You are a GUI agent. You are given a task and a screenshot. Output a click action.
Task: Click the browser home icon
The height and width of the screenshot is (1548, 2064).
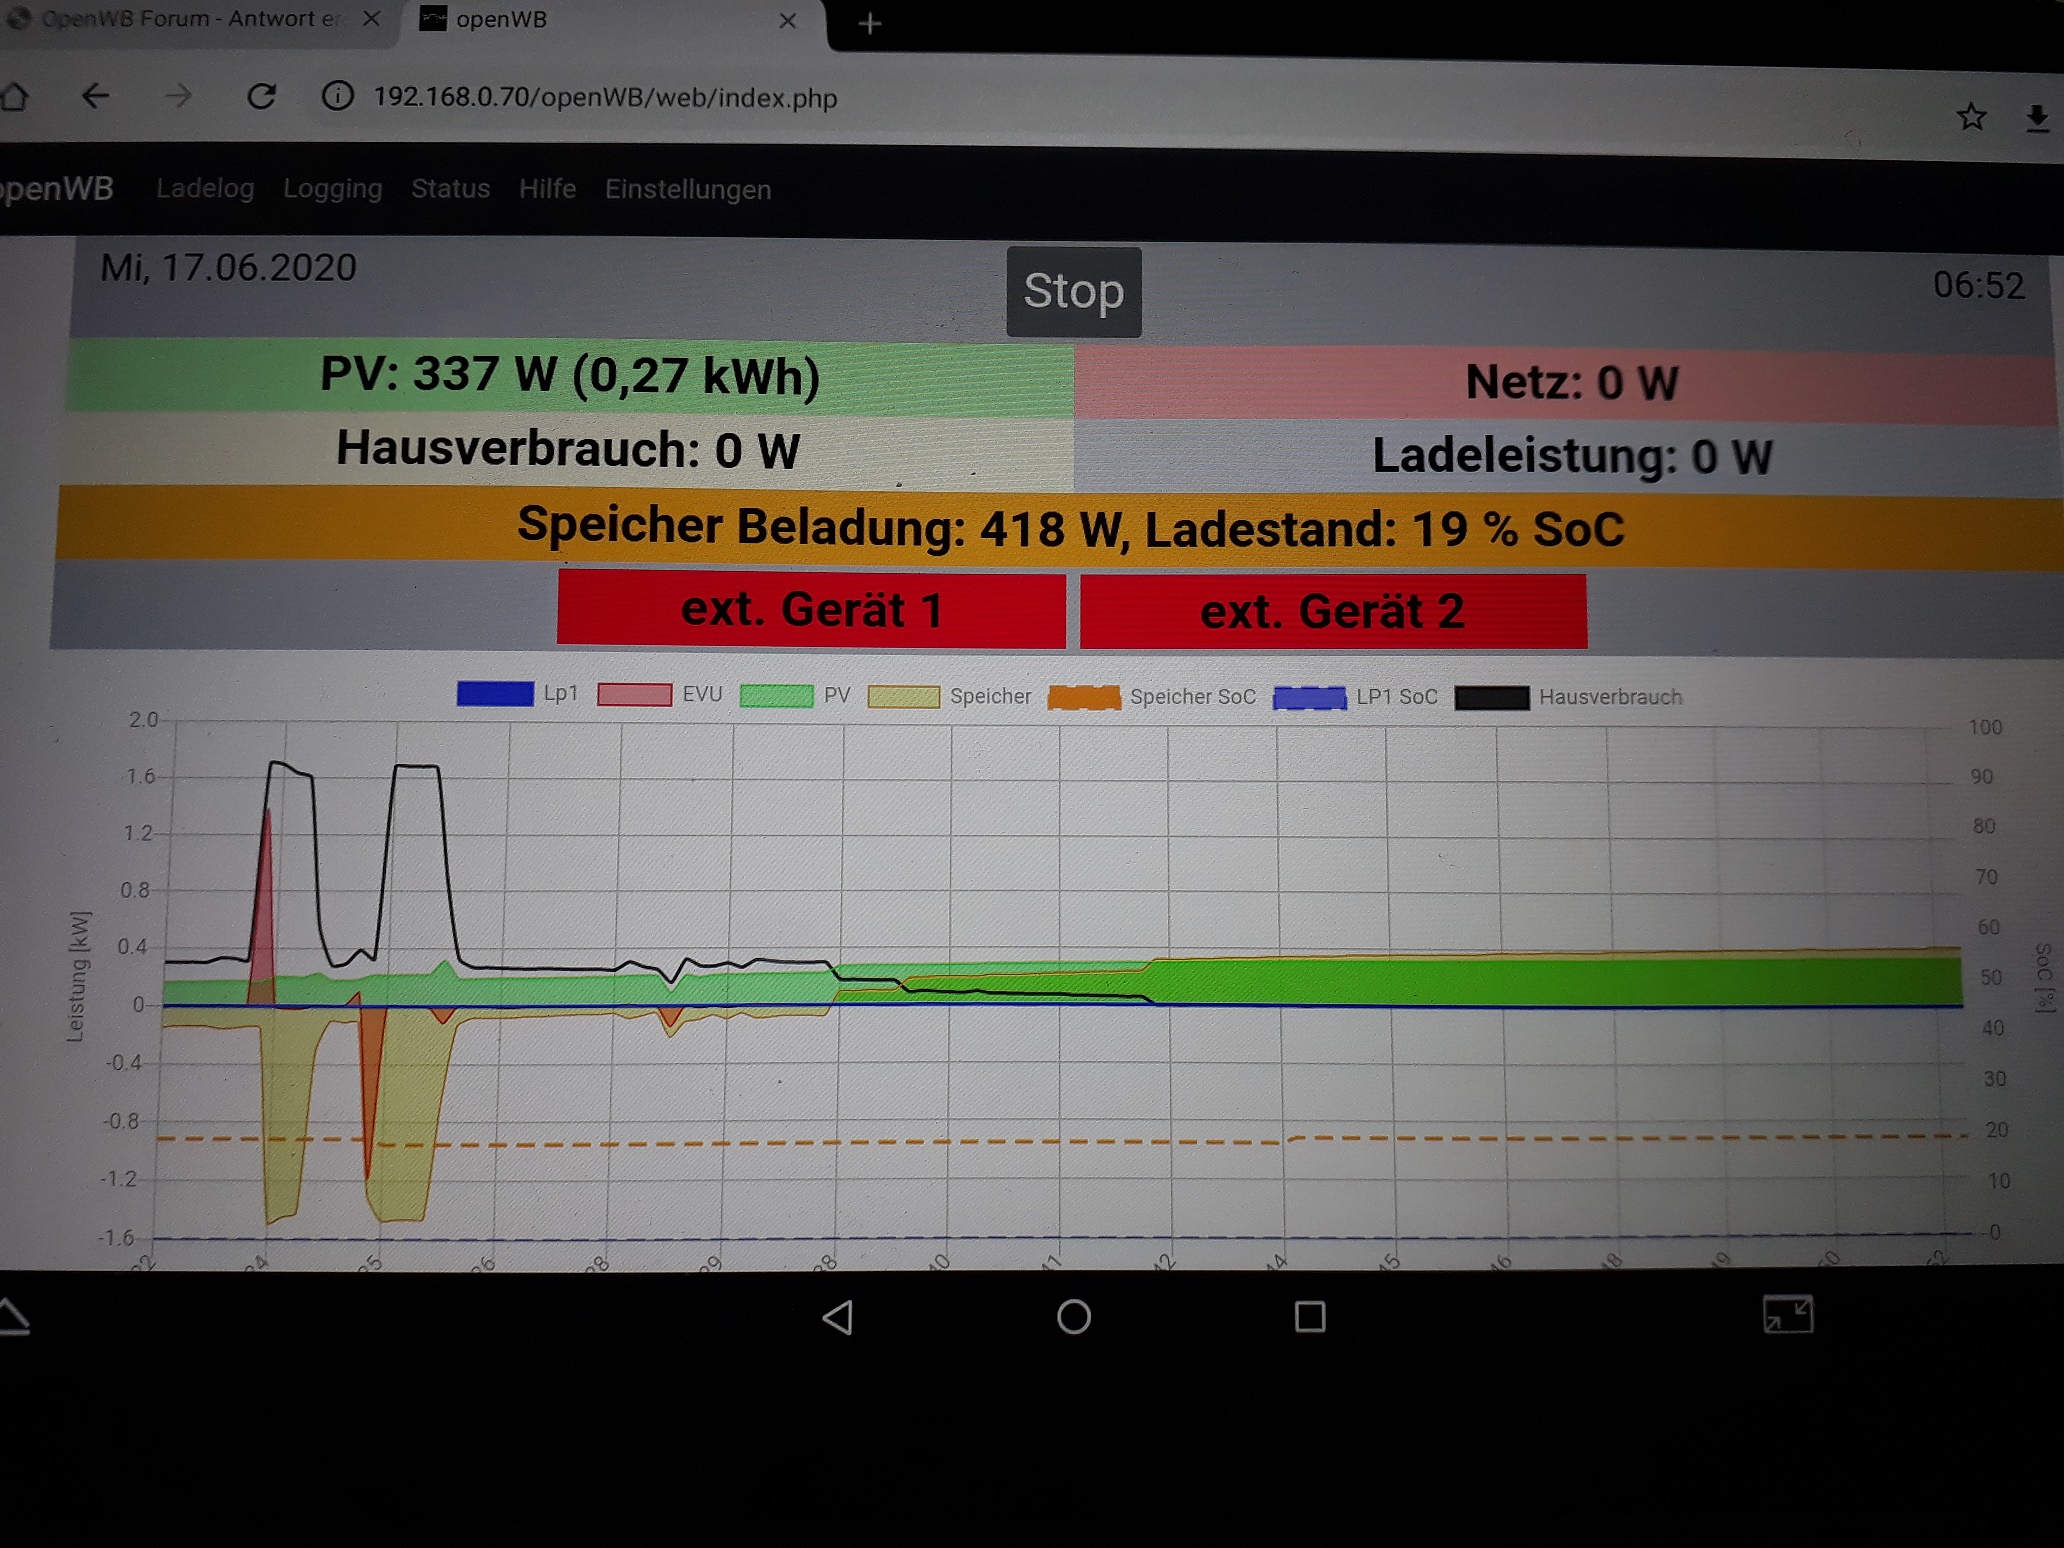[x=14, y=97]
